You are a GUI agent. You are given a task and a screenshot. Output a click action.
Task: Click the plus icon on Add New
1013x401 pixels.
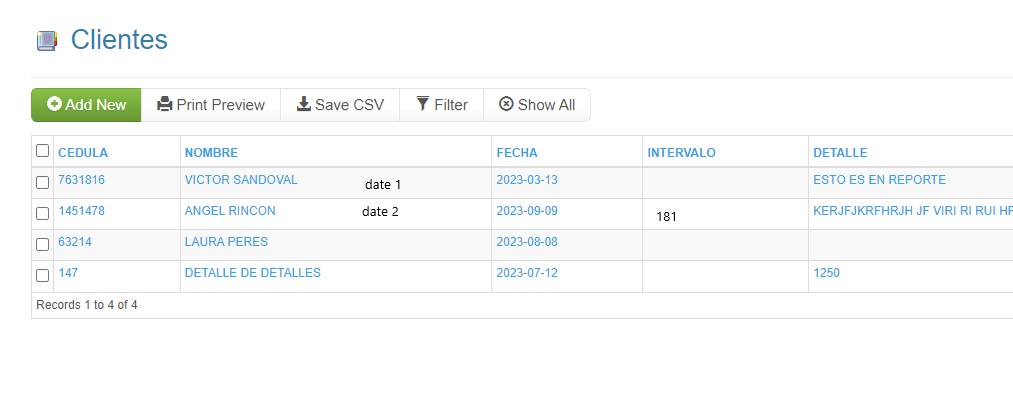54,104
